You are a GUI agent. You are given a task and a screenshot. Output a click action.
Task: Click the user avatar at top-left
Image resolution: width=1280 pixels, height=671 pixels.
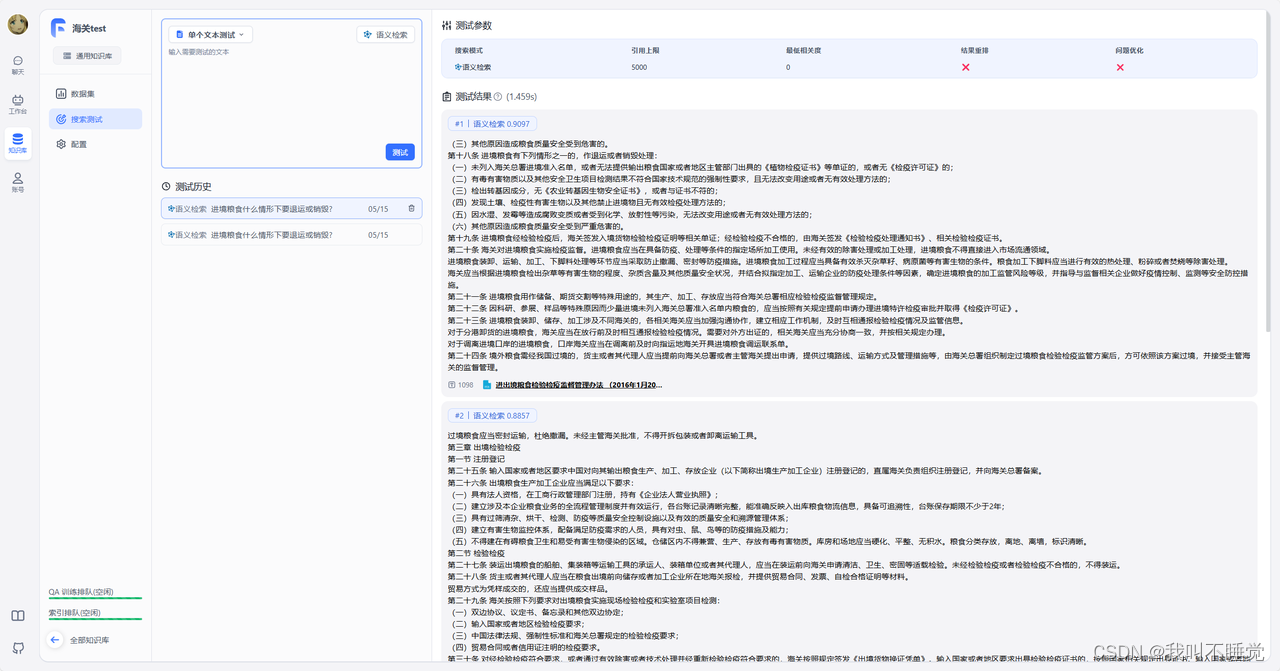tap(18, 25)
